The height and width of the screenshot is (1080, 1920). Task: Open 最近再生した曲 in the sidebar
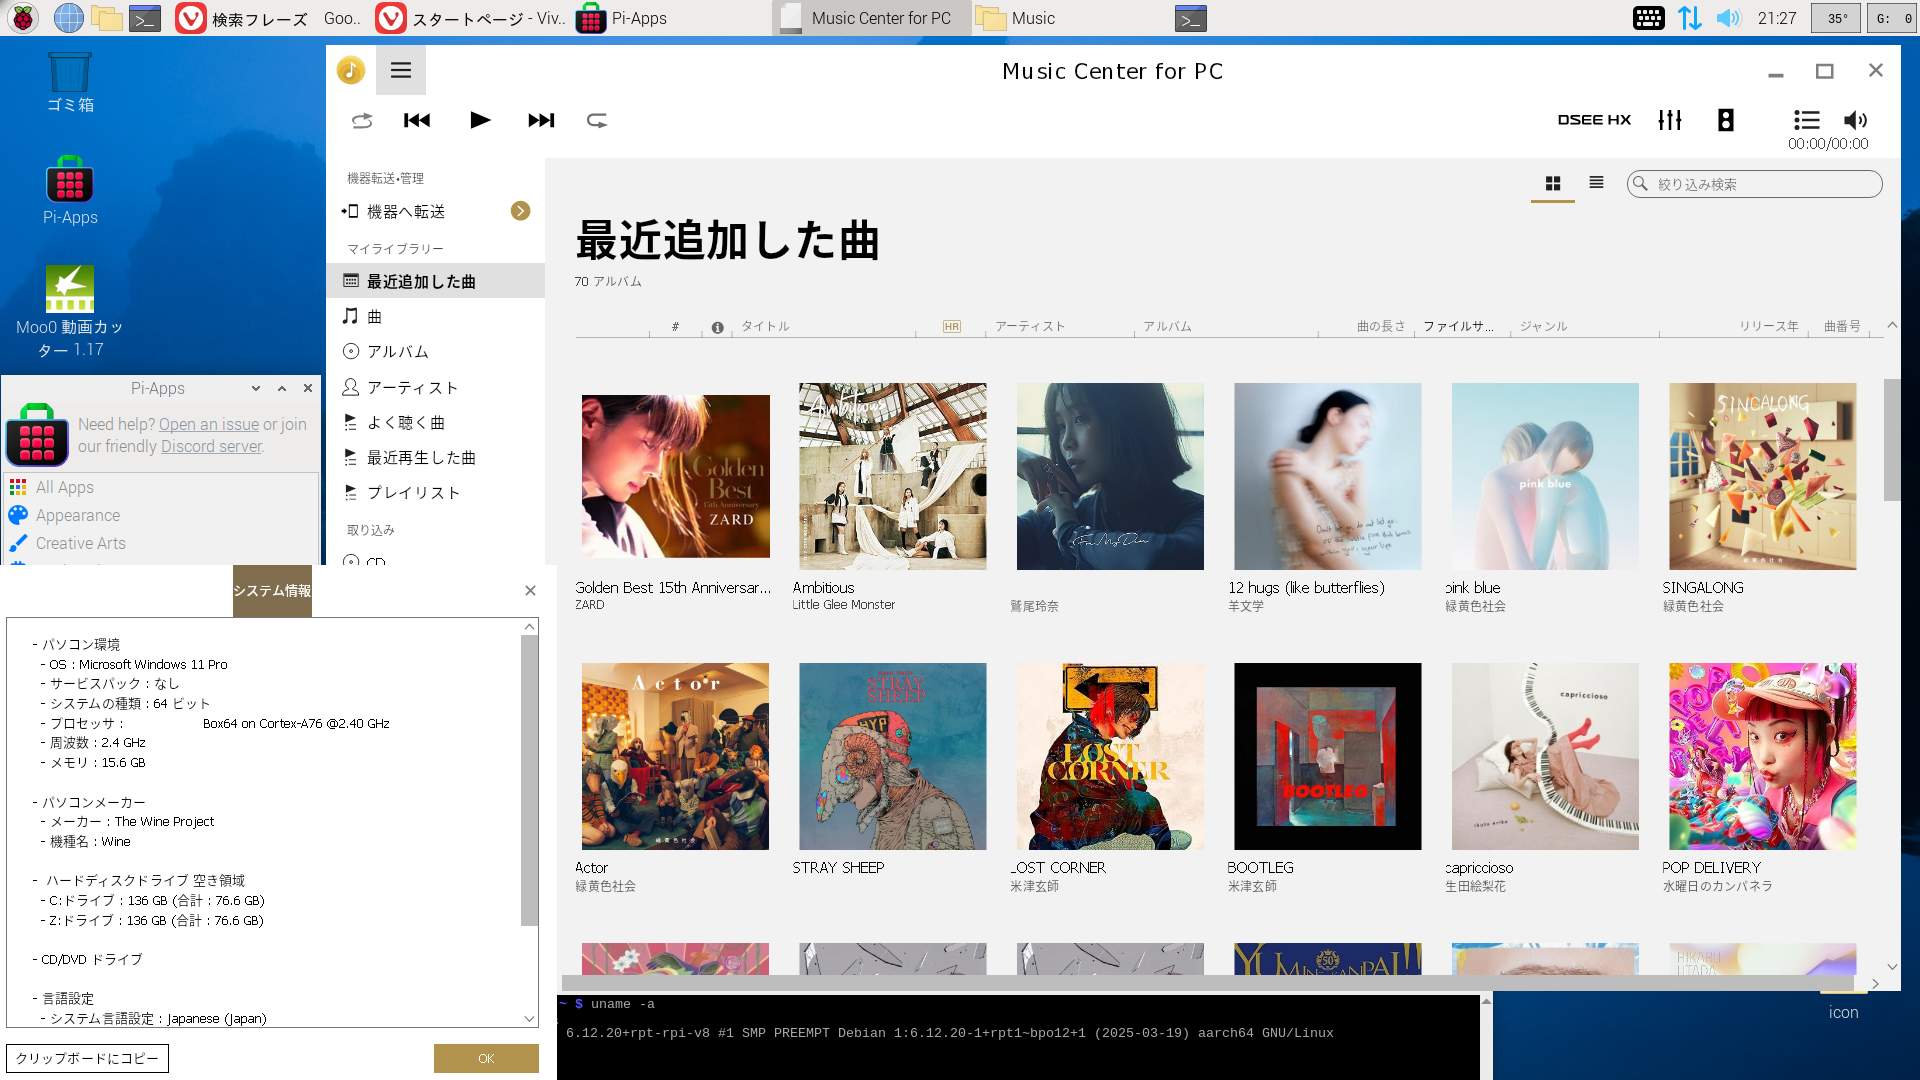click(x=436, y=457)
